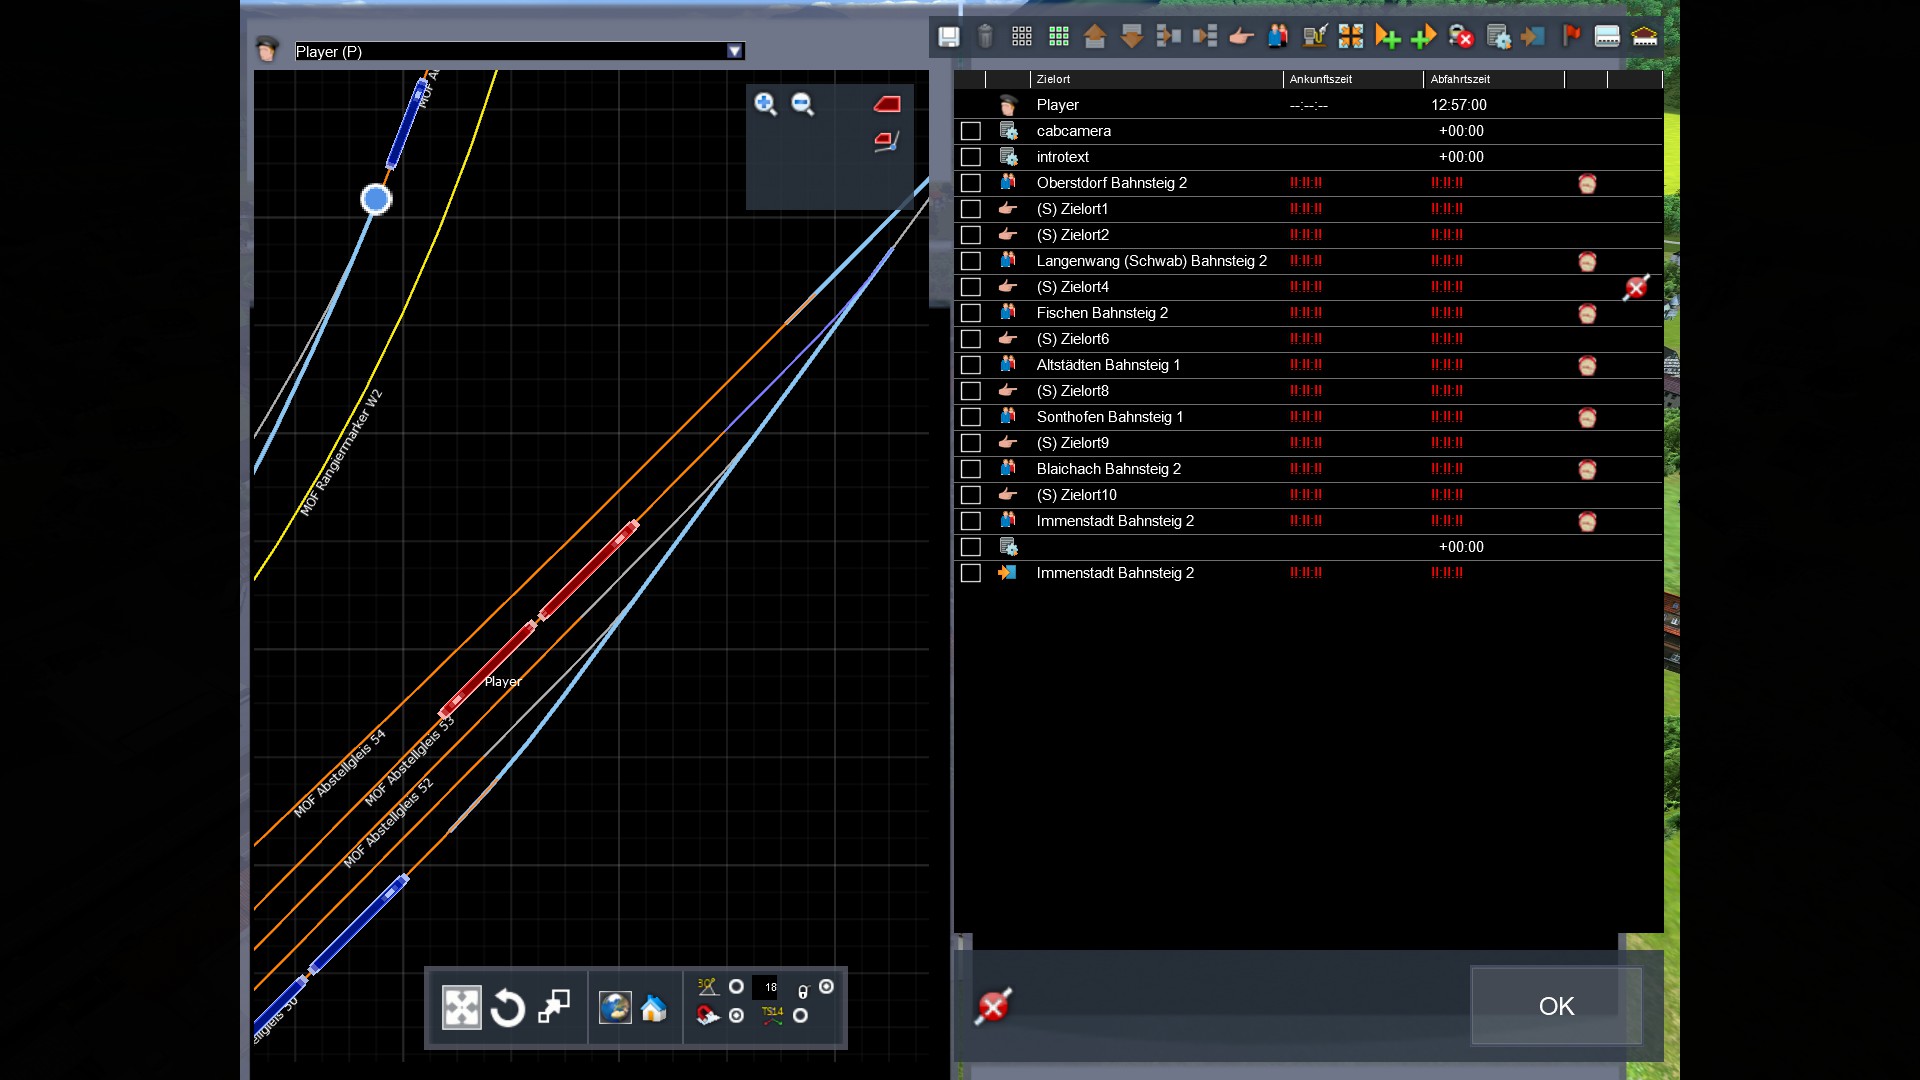Image resolution: width=1920 pixels, height=1080 pixels.
Task: Tick checkbox for Fischen Bahnsteig 2
Action: 970,313
